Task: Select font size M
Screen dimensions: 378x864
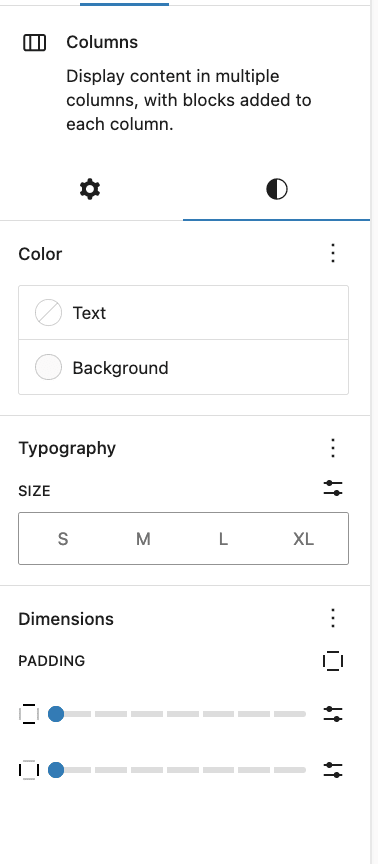Action: [x=143, y=538]
